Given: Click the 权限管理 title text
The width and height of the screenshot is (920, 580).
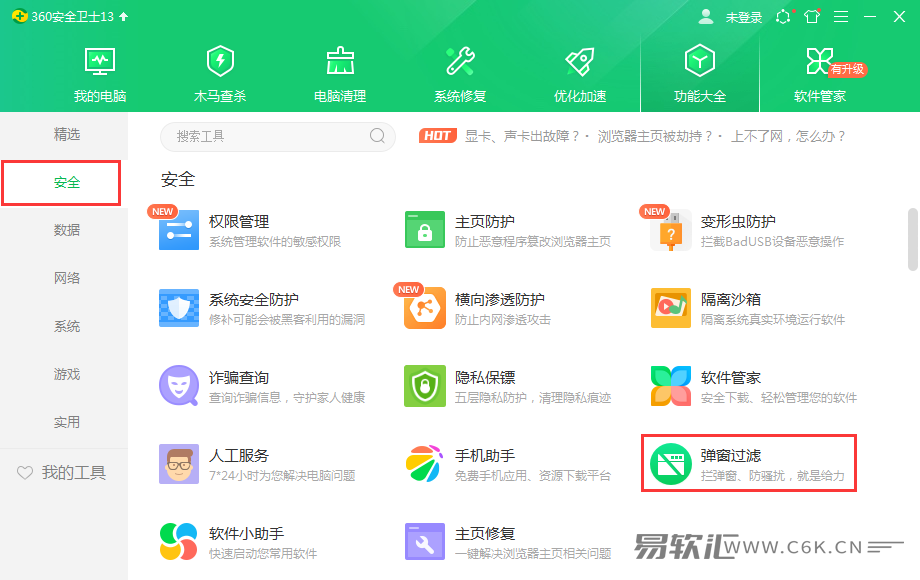Looking at the screenshot, I should [x=239, y=222].
